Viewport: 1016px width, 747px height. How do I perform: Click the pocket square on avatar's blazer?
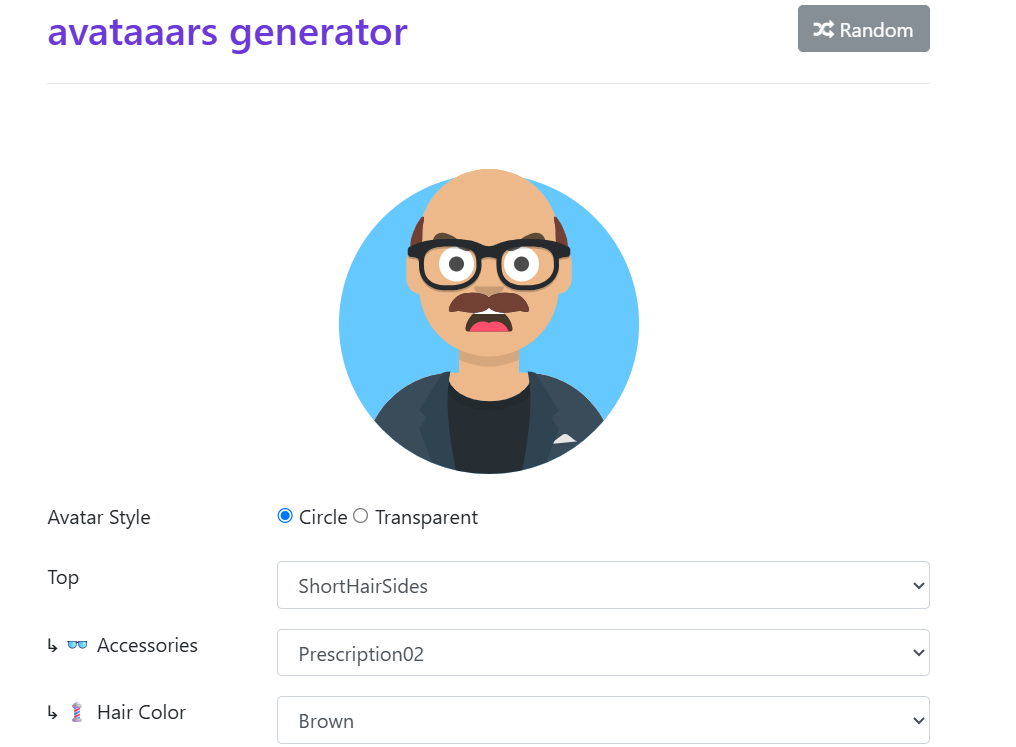coord(565,438)
